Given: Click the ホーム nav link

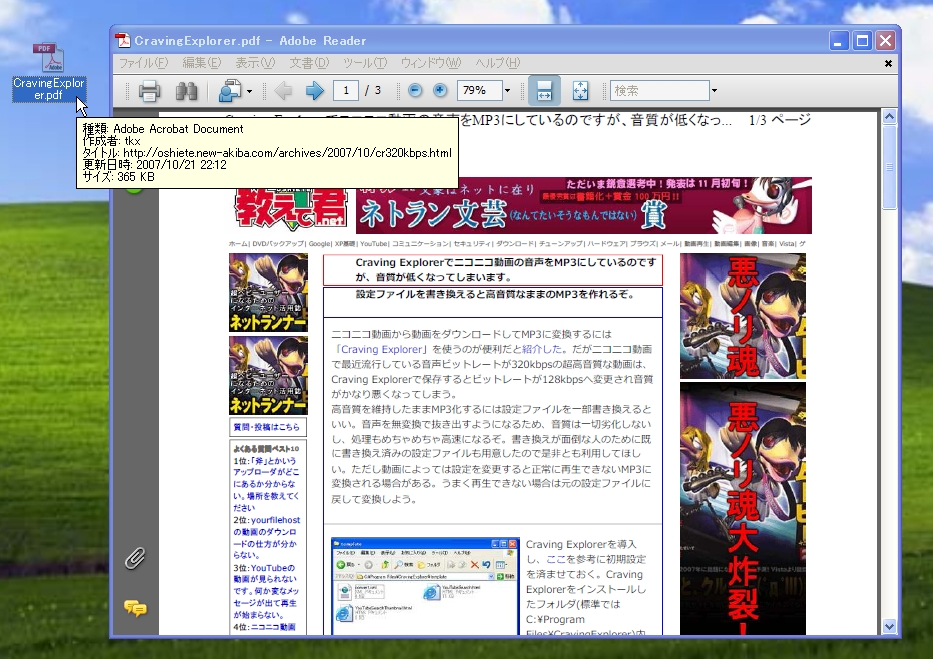Looking at the screenshot, I should point(238,243).
